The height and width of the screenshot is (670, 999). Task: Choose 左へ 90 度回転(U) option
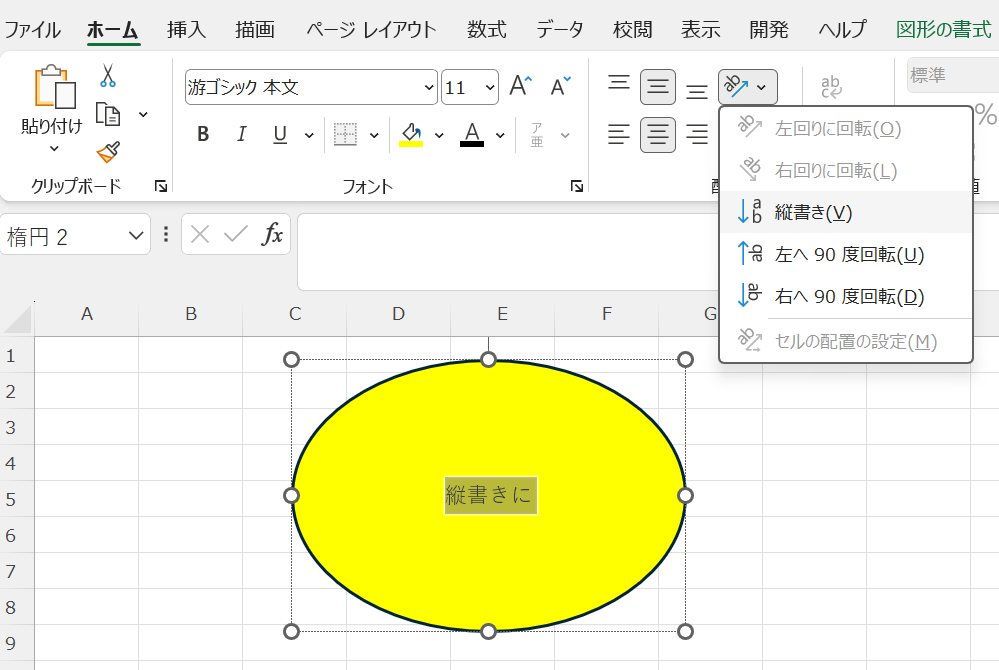click(x=849, y=254)
